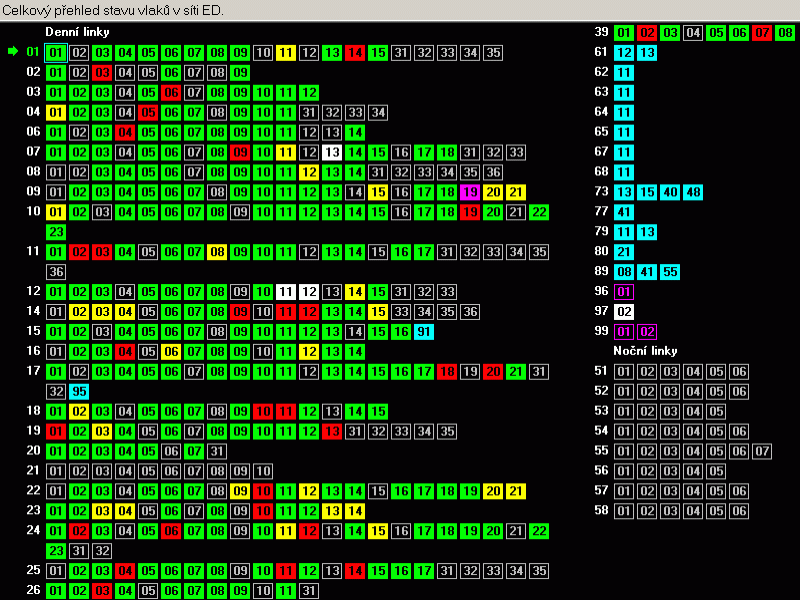Click red train 10 on line 22
800x600 pixels.
click(x=263, y=491)
